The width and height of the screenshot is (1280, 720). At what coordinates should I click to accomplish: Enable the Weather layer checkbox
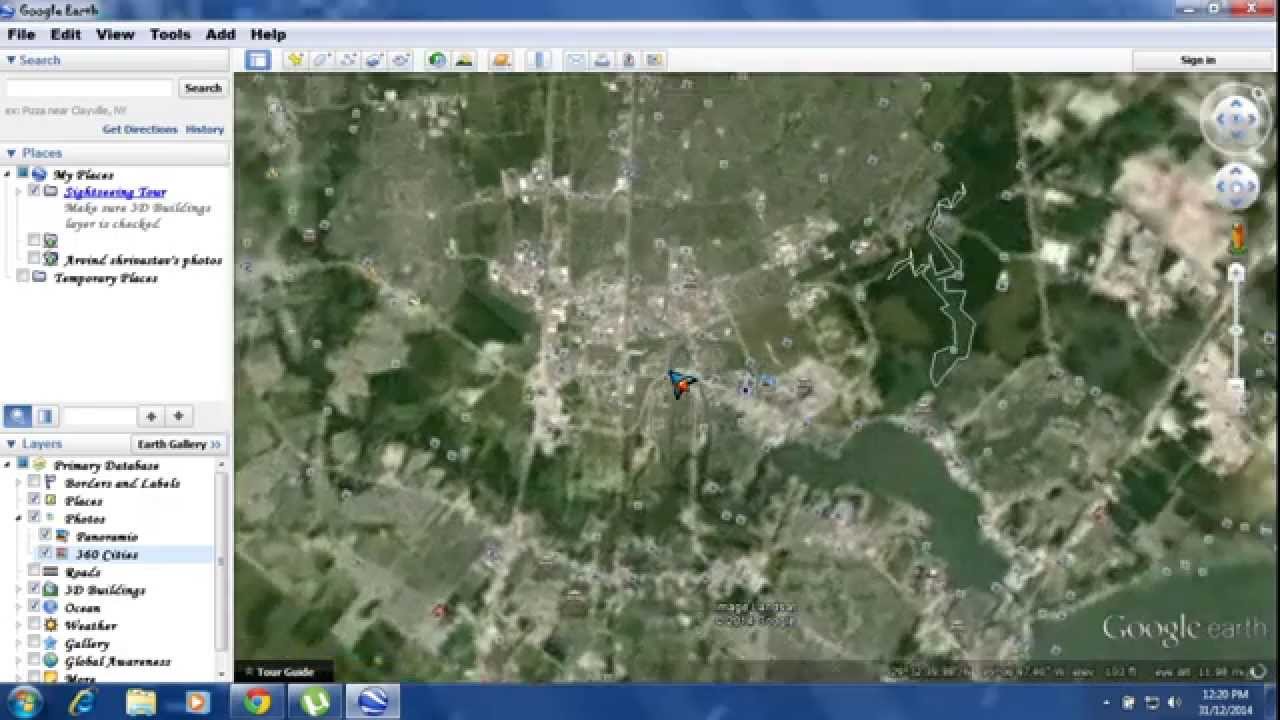tap(35, 625)
